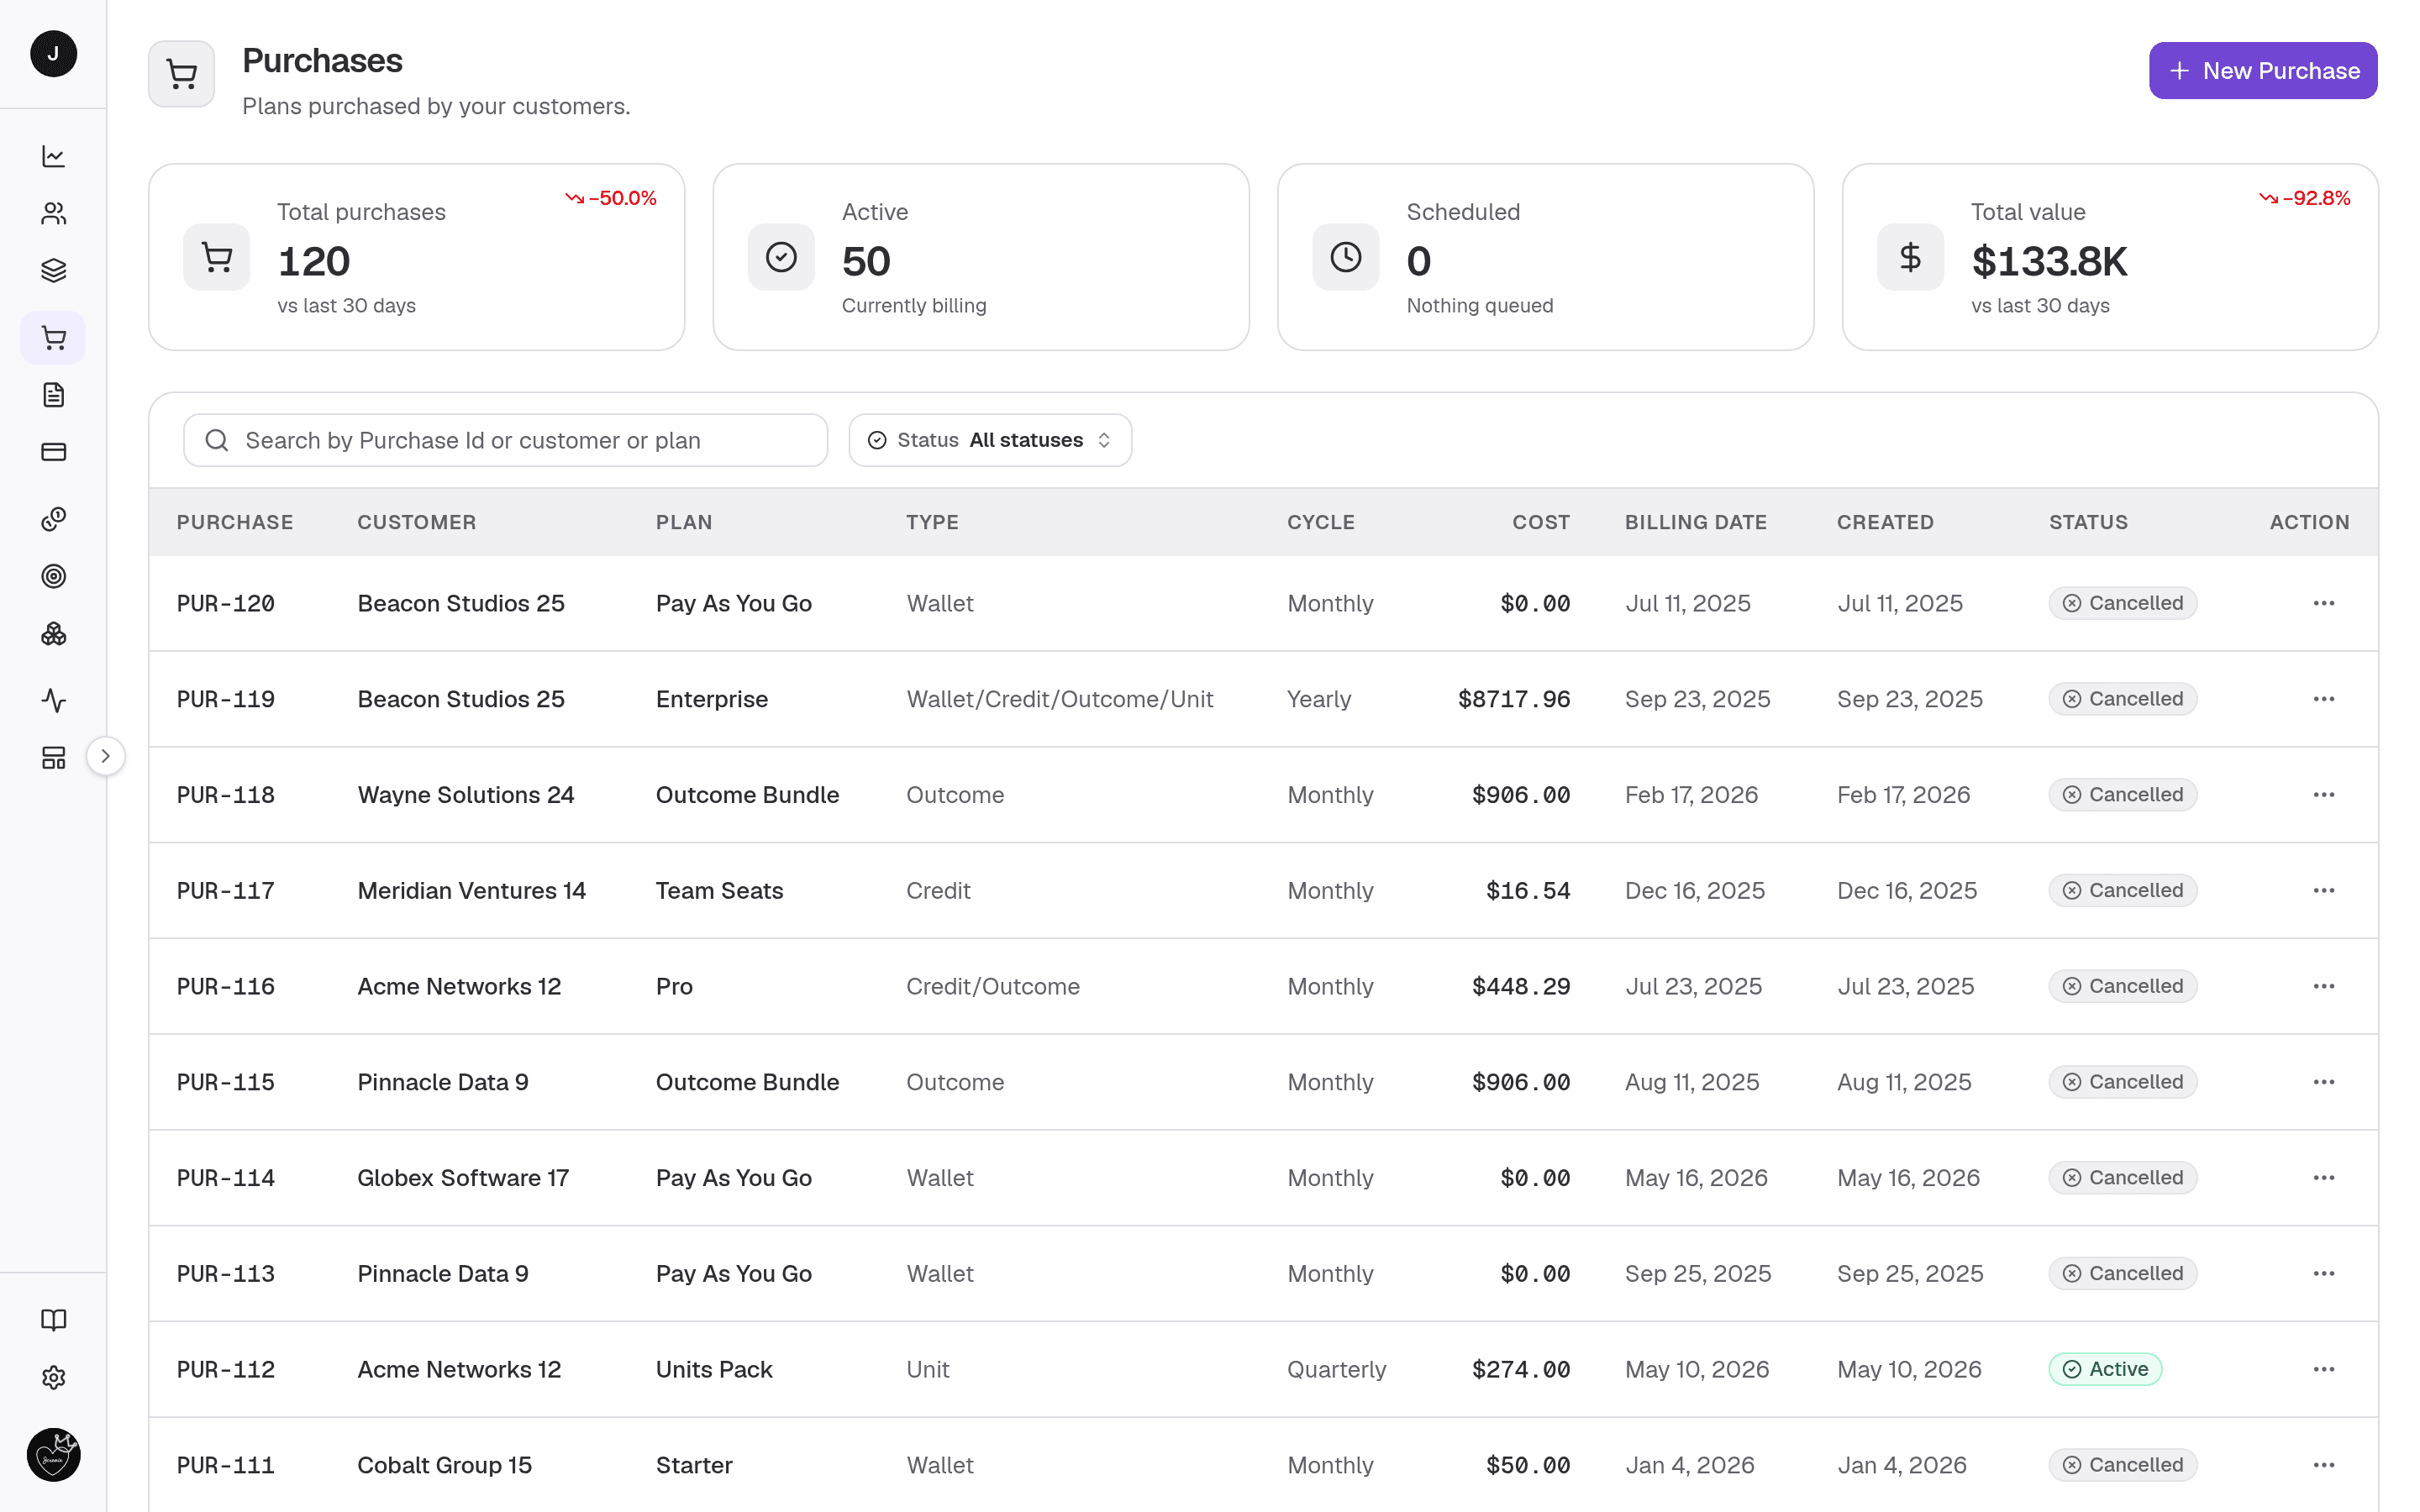The image size is (2420, 1512).
Task: Open the activity pulse sidebar icon
Action: [53, 700]
